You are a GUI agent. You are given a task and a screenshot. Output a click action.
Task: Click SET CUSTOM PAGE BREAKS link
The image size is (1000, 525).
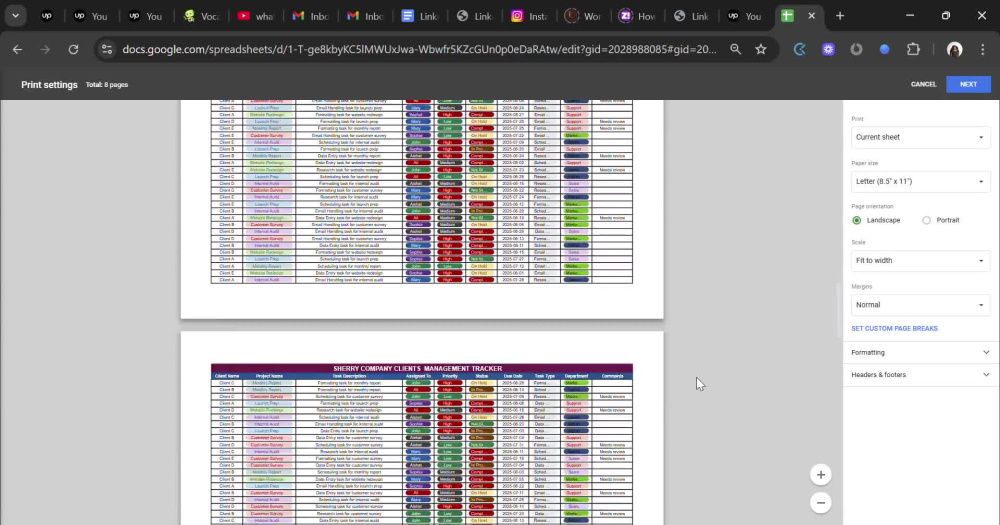pyautogui.click(x=894, y=329)
